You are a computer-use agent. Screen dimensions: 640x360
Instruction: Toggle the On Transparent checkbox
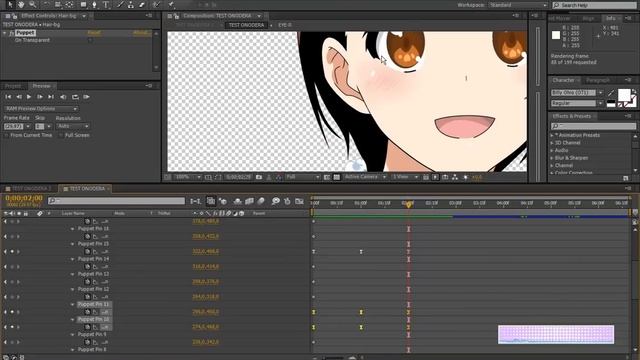pyautogui.click(x=90, y=40)
